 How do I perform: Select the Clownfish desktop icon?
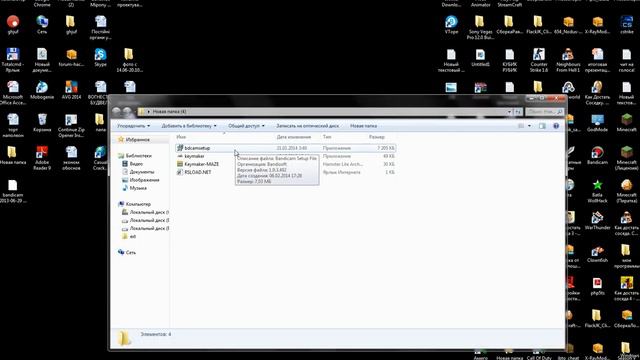tap(598, 253)
